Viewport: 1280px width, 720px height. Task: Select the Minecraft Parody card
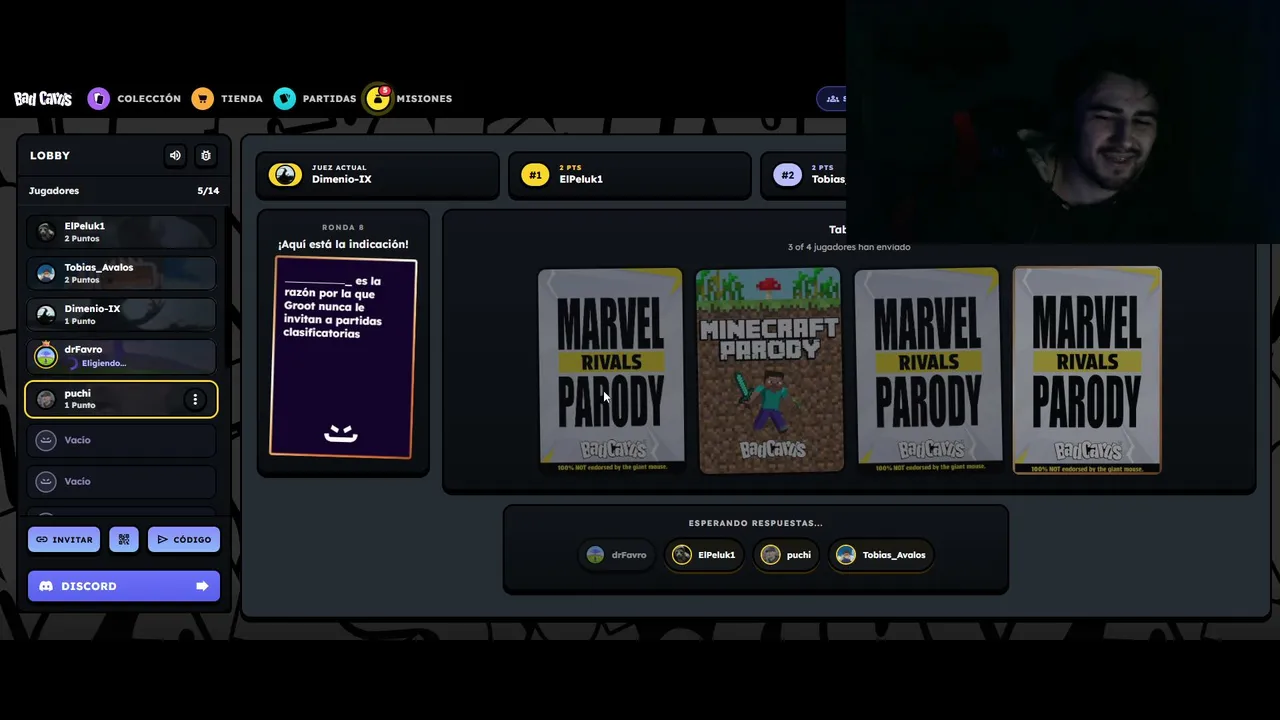[769, 370]
